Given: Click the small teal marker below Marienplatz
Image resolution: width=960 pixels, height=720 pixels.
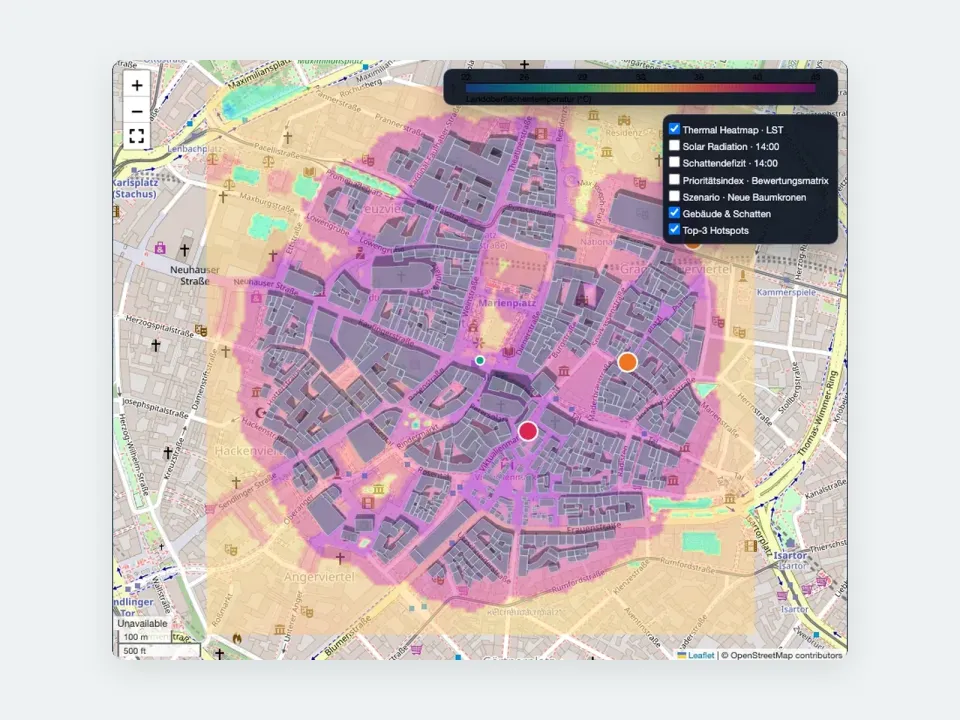Looking at the screenshot, I should click(x=480, y=361).
